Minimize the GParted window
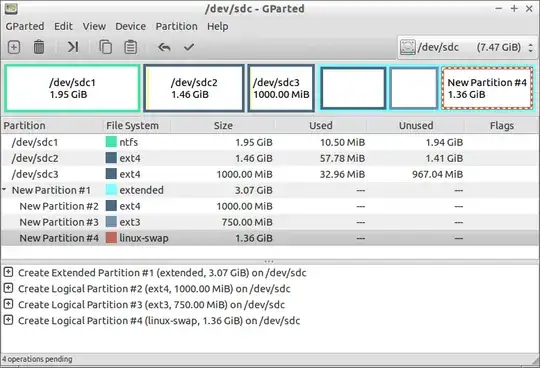The width and height of the screenshot is (540, 368). (x=499, y=9)
